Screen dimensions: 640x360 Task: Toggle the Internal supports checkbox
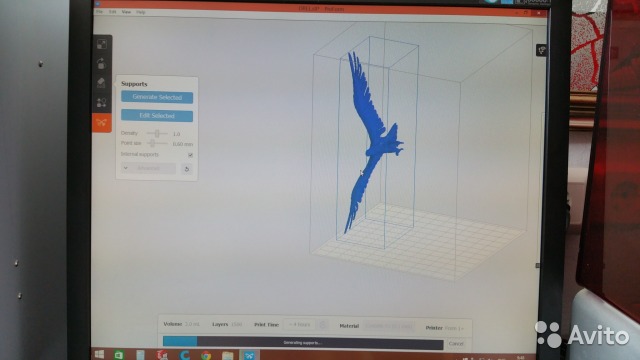point(190,155)
